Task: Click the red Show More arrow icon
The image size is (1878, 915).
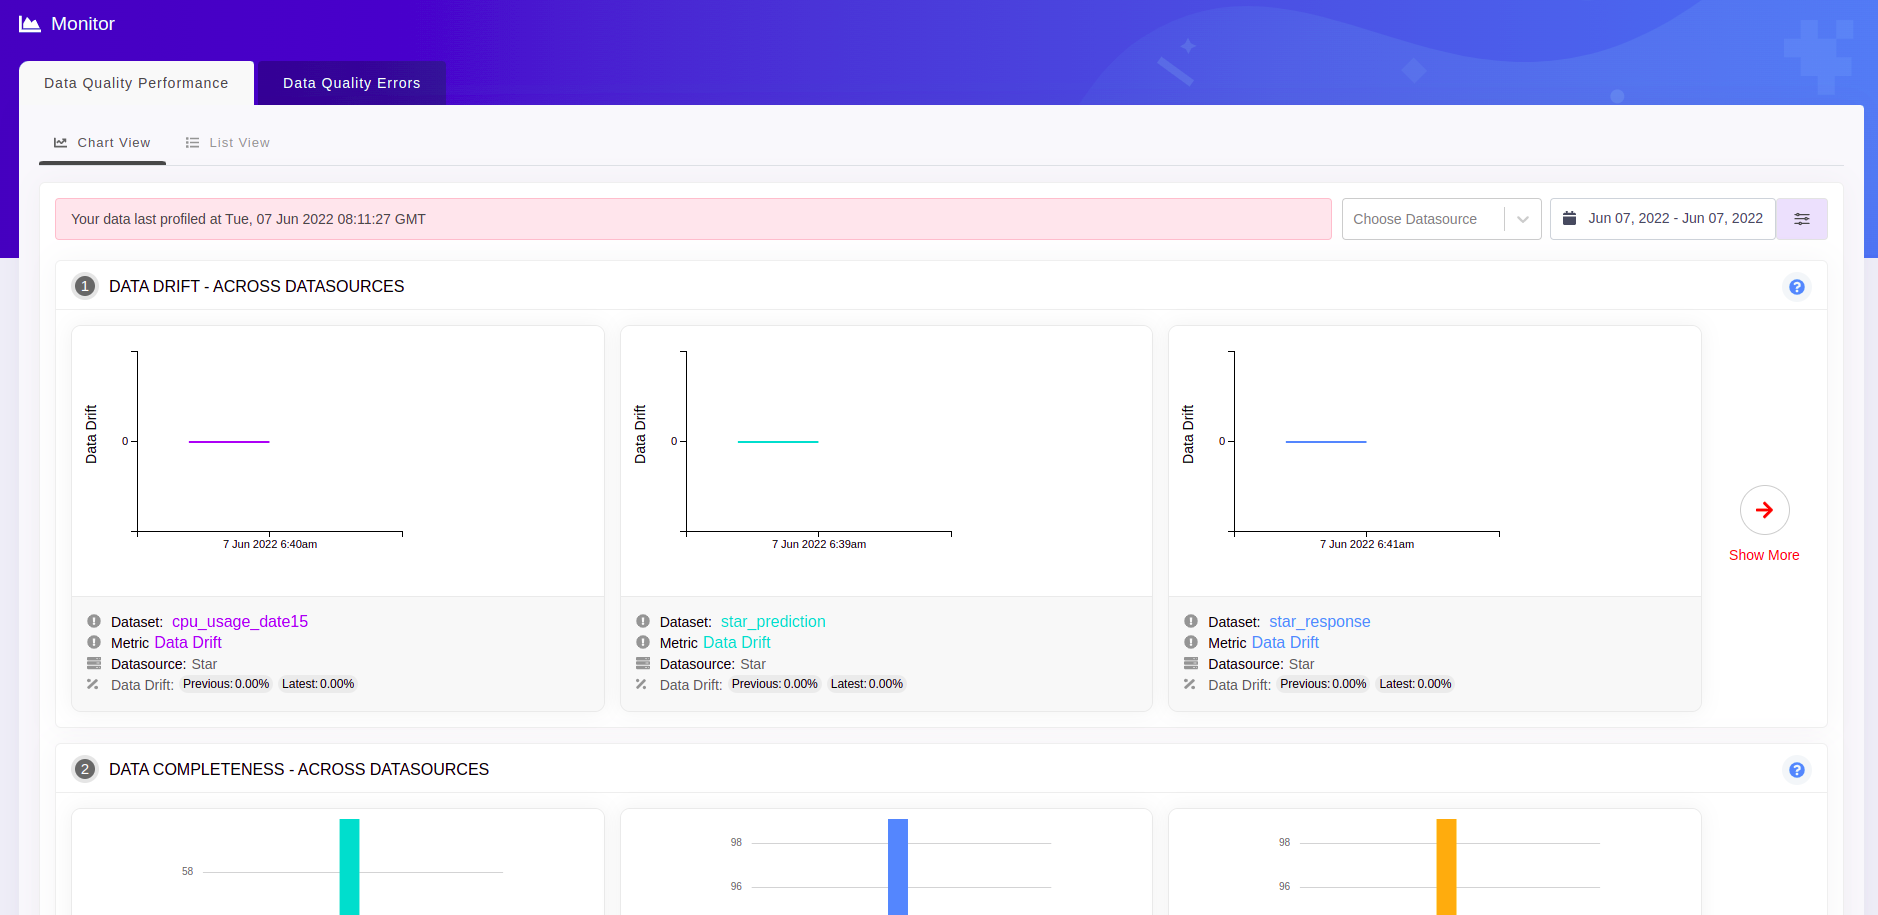Action: [1764, 510]
